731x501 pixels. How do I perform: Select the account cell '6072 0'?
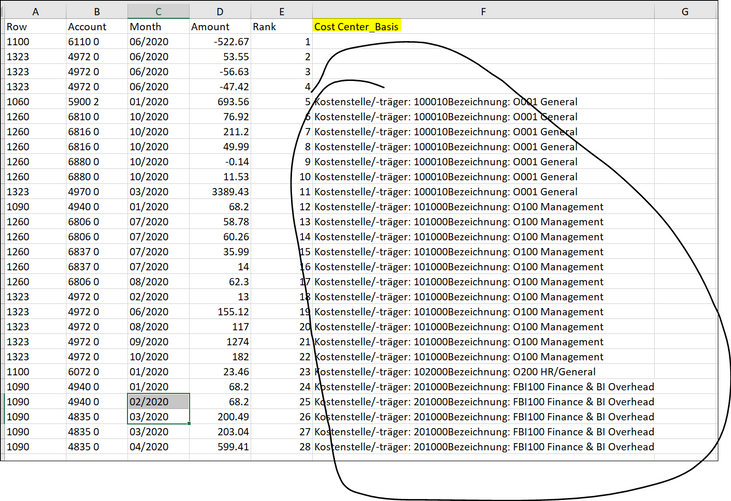[x=97, y=371]
